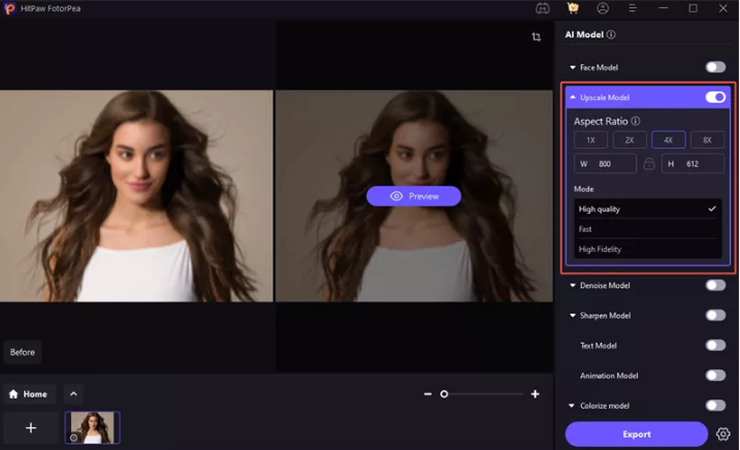Click the Export button
740x450 pixels.
[x=636, y=434]
